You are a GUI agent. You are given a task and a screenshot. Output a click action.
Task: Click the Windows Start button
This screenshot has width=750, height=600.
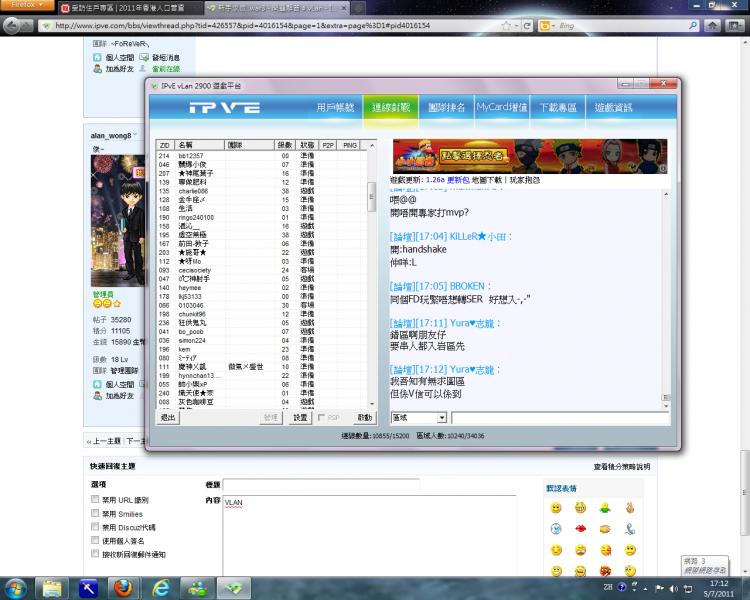click(x=17, y=586)
